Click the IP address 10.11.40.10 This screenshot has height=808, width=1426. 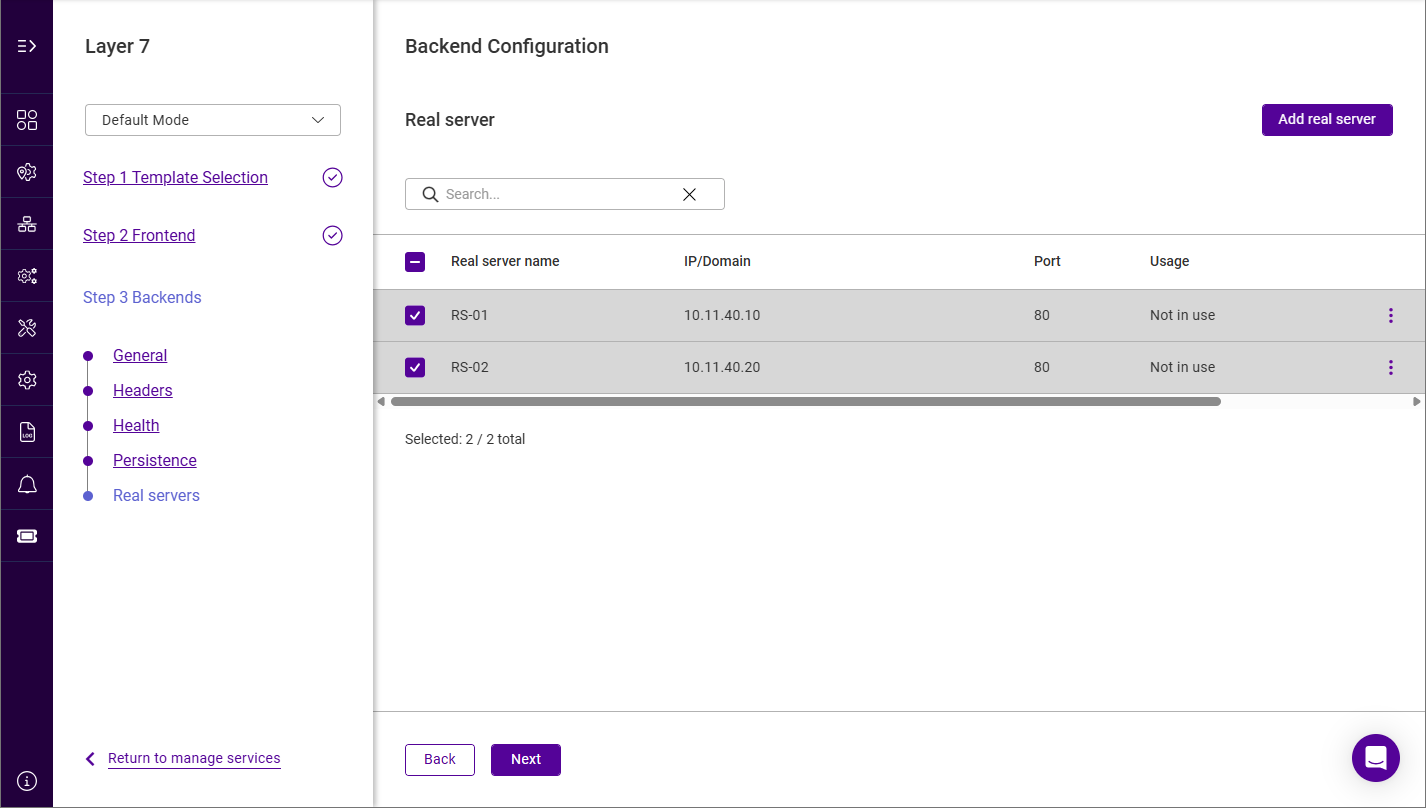[722, 315]
